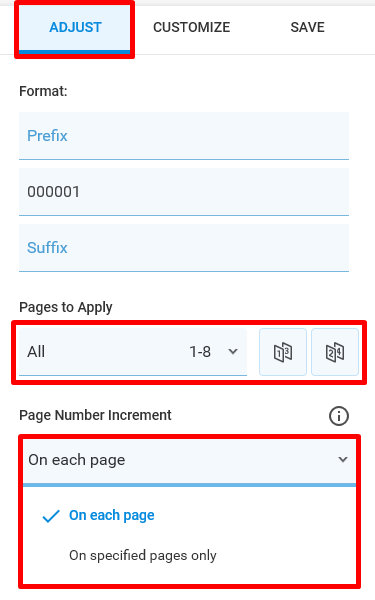Viewport: 375px width, 600px height.
Task: Expand chevron next to 1-8 range
Action: tap(233, 352)
